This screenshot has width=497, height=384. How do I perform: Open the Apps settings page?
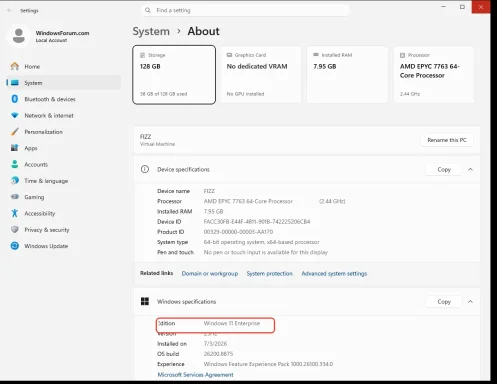point(63,148)
